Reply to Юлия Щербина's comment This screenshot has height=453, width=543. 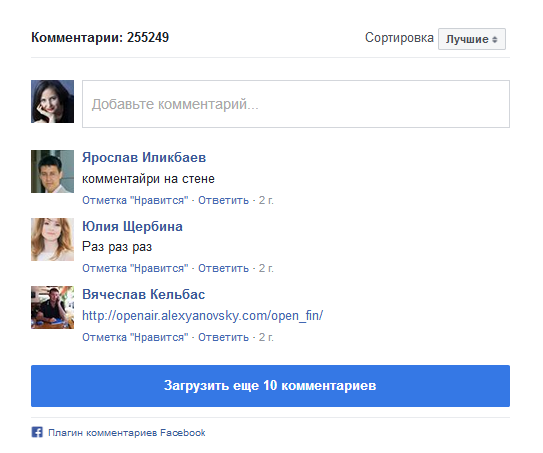click(x=223, y=268)
